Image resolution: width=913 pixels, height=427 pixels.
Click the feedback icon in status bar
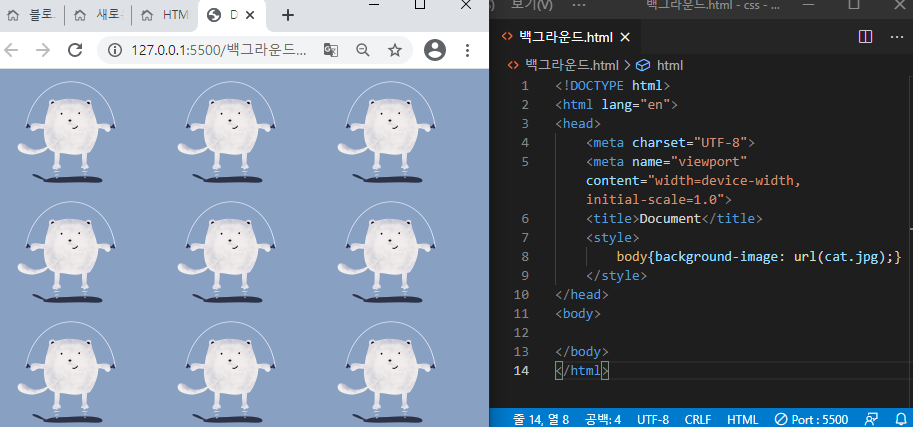click(872, 419)
